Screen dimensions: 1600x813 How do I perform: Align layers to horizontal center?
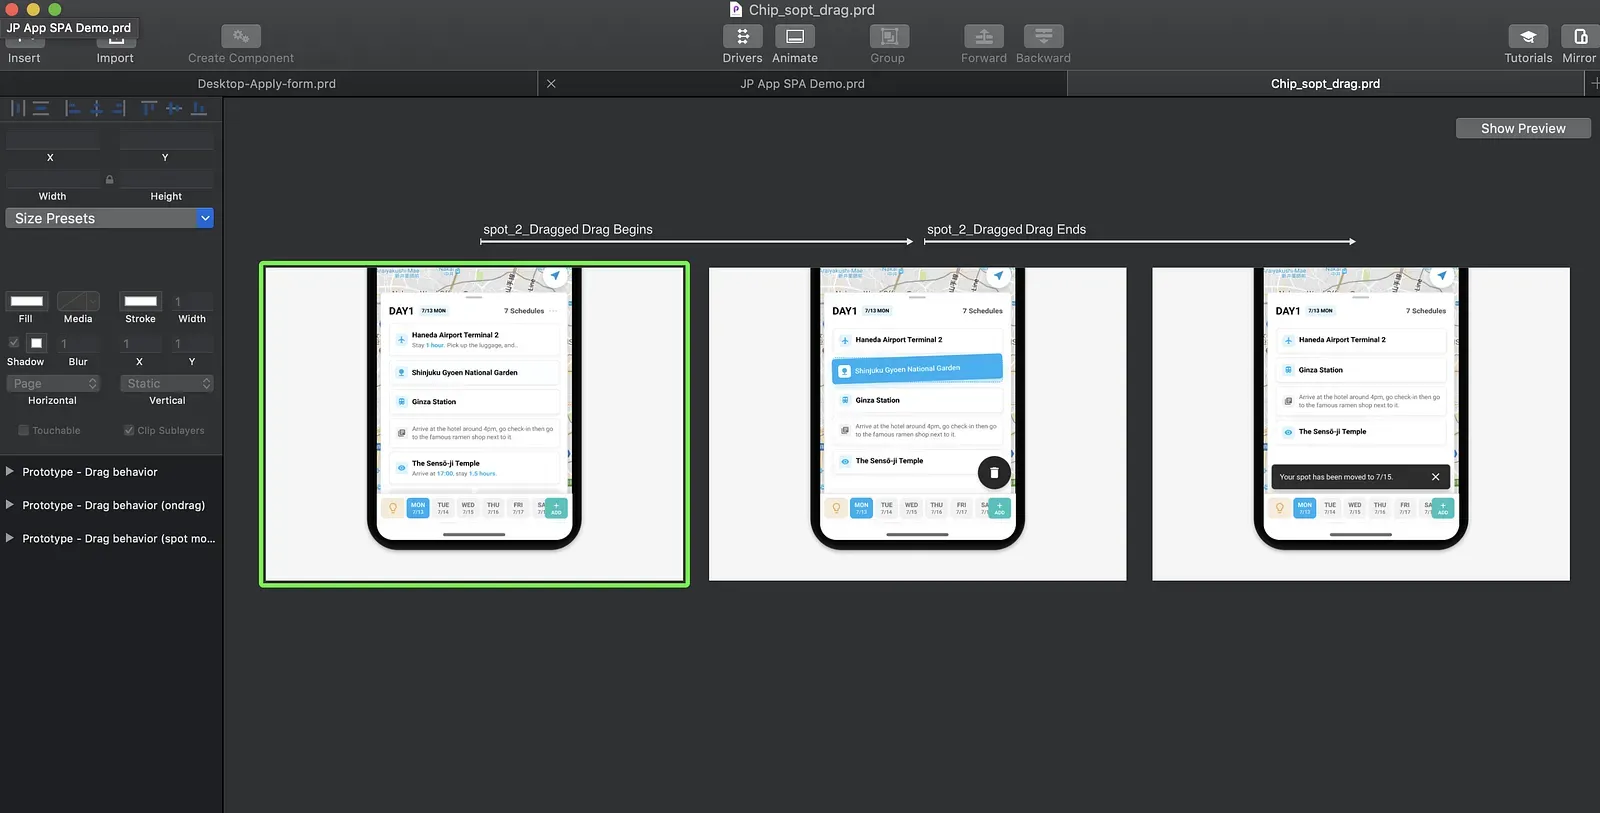click(x=97, y=108)
